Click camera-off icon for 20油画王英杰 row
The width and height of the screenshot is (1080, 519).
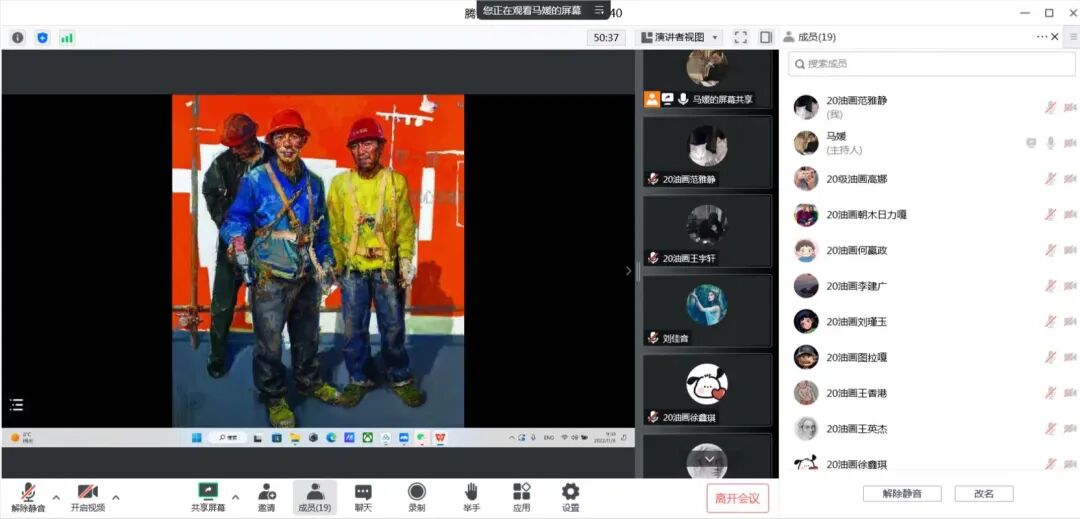pyautogui.click(x=1070, y=429)
